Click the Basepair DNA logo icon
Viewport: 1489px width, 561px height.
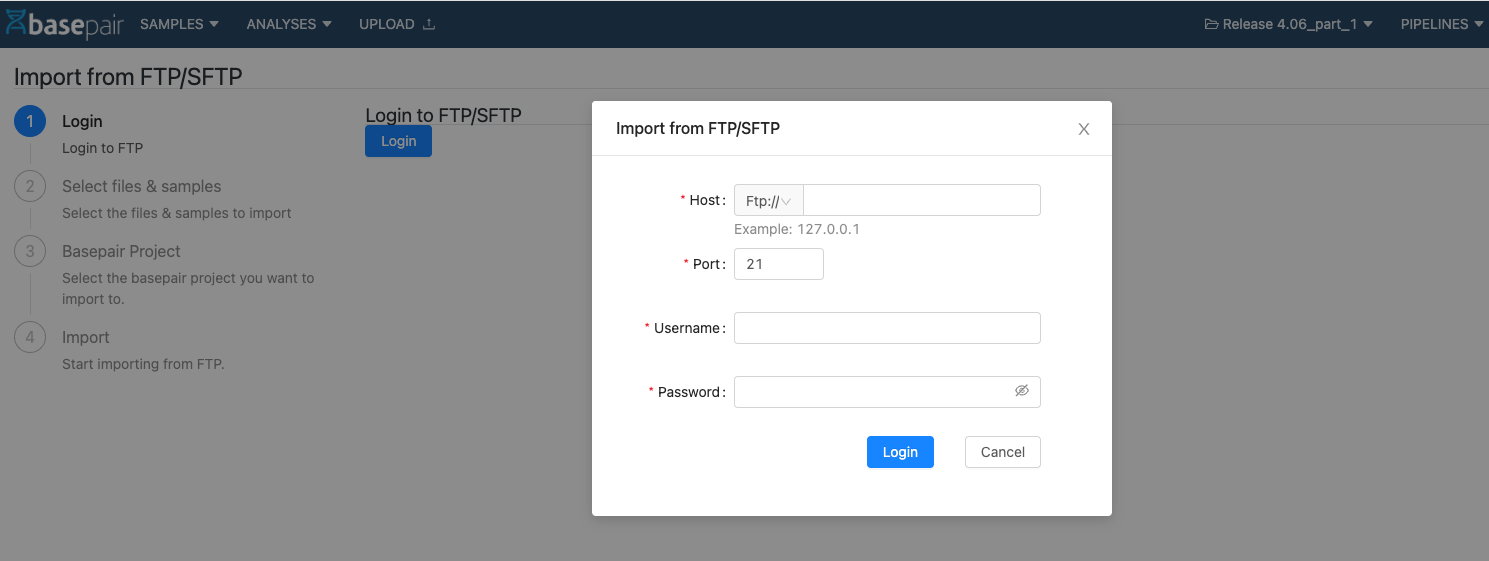14,23
